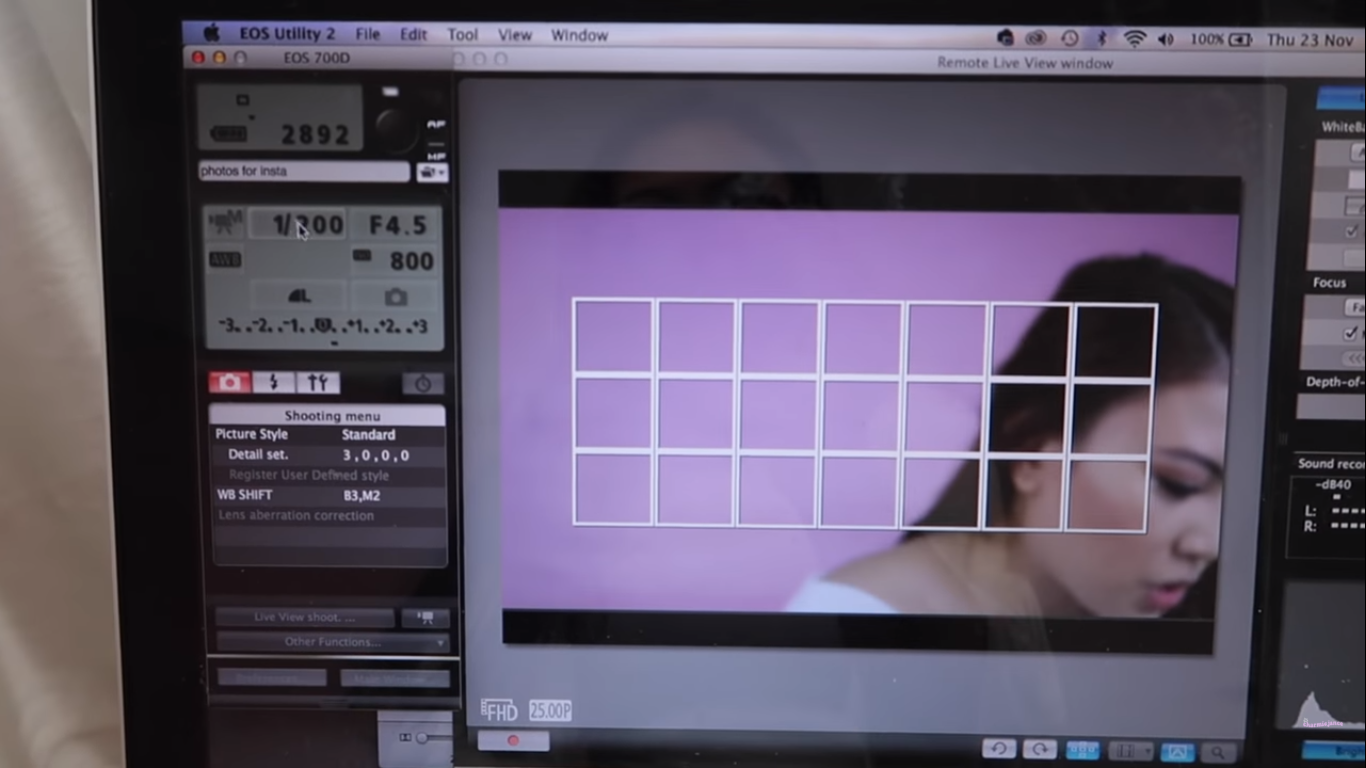Open the volume control in menu bar
The height and width of the screenshot is (768, 1366).
1165,39
